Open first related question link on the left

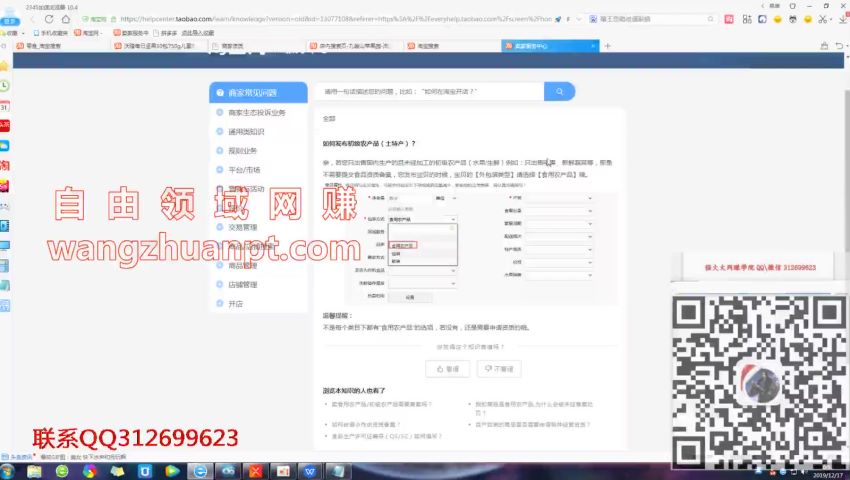(x=382, y=404)
